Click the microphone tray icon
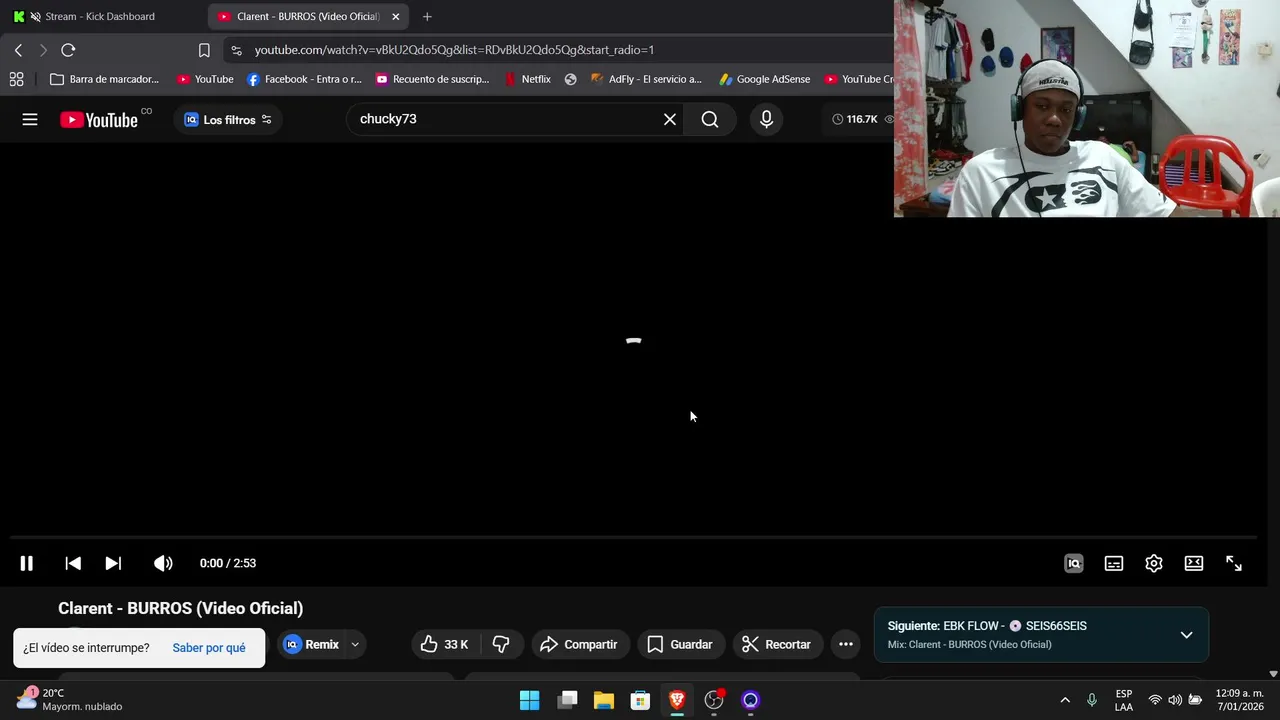Screen dimensions: 1280x720 [x=1092, y=700]
